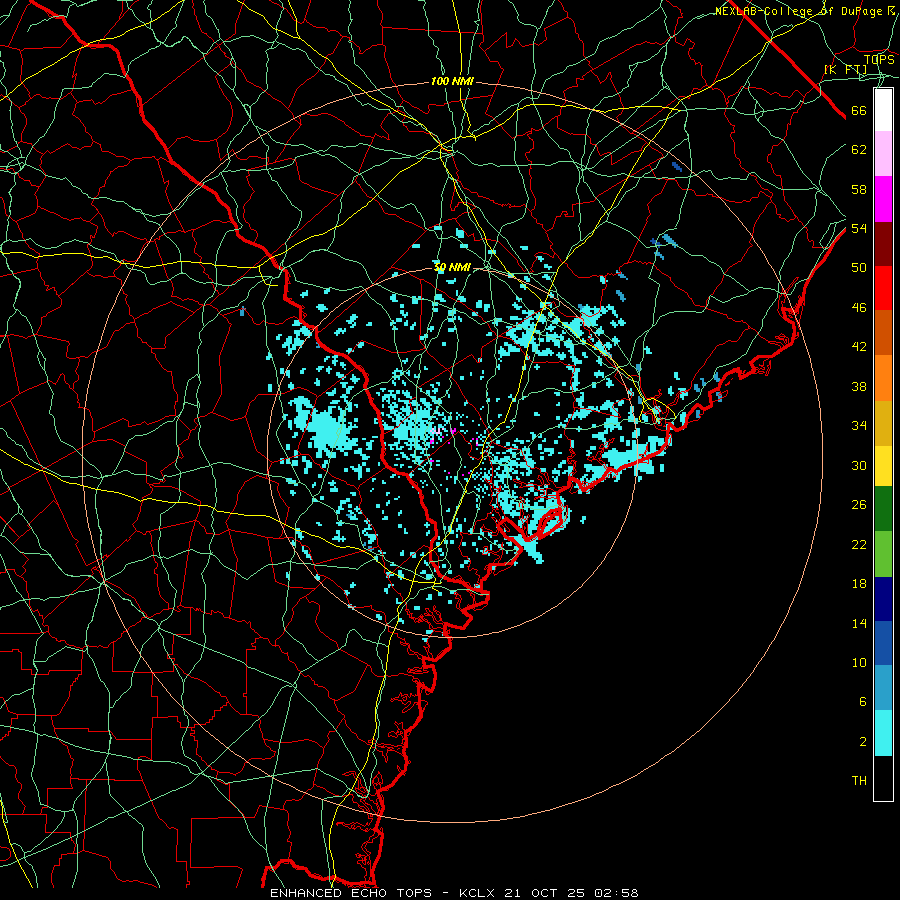This screenshot has width=900, height=900.
Task: Click the legend value '34'
Action: pyautogui.click(x=859, y=426)
